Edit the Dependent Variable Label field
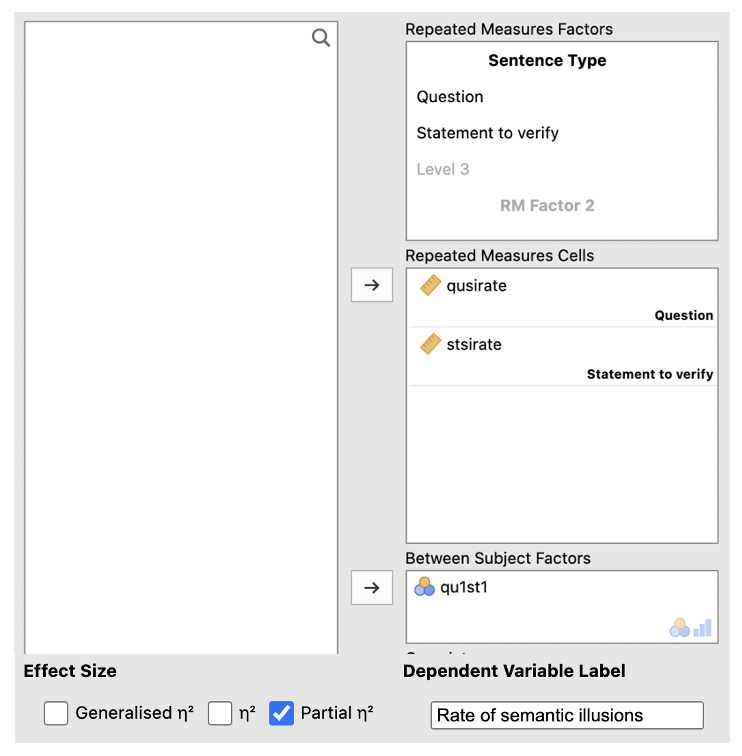This screenshot has width=742, height=756. [x=567, y=715]
